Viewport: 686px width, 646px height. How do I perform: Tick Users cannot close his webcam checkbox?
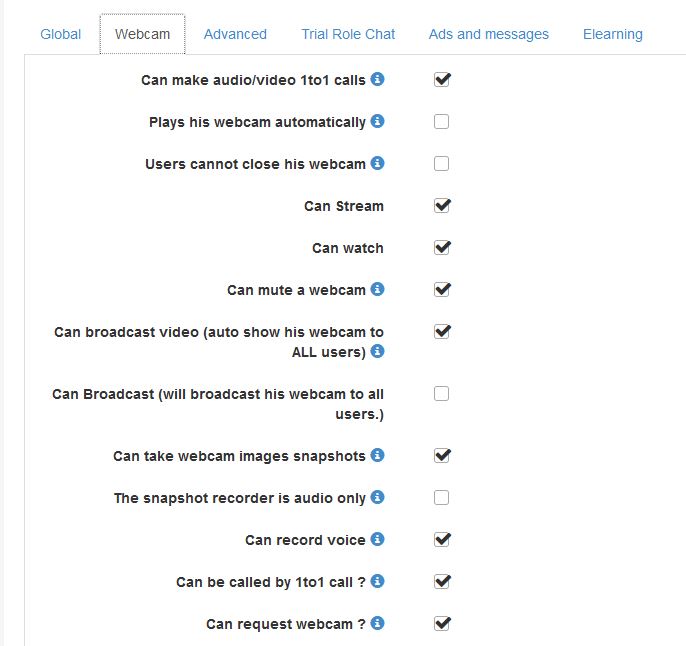[x=441, y=164]
